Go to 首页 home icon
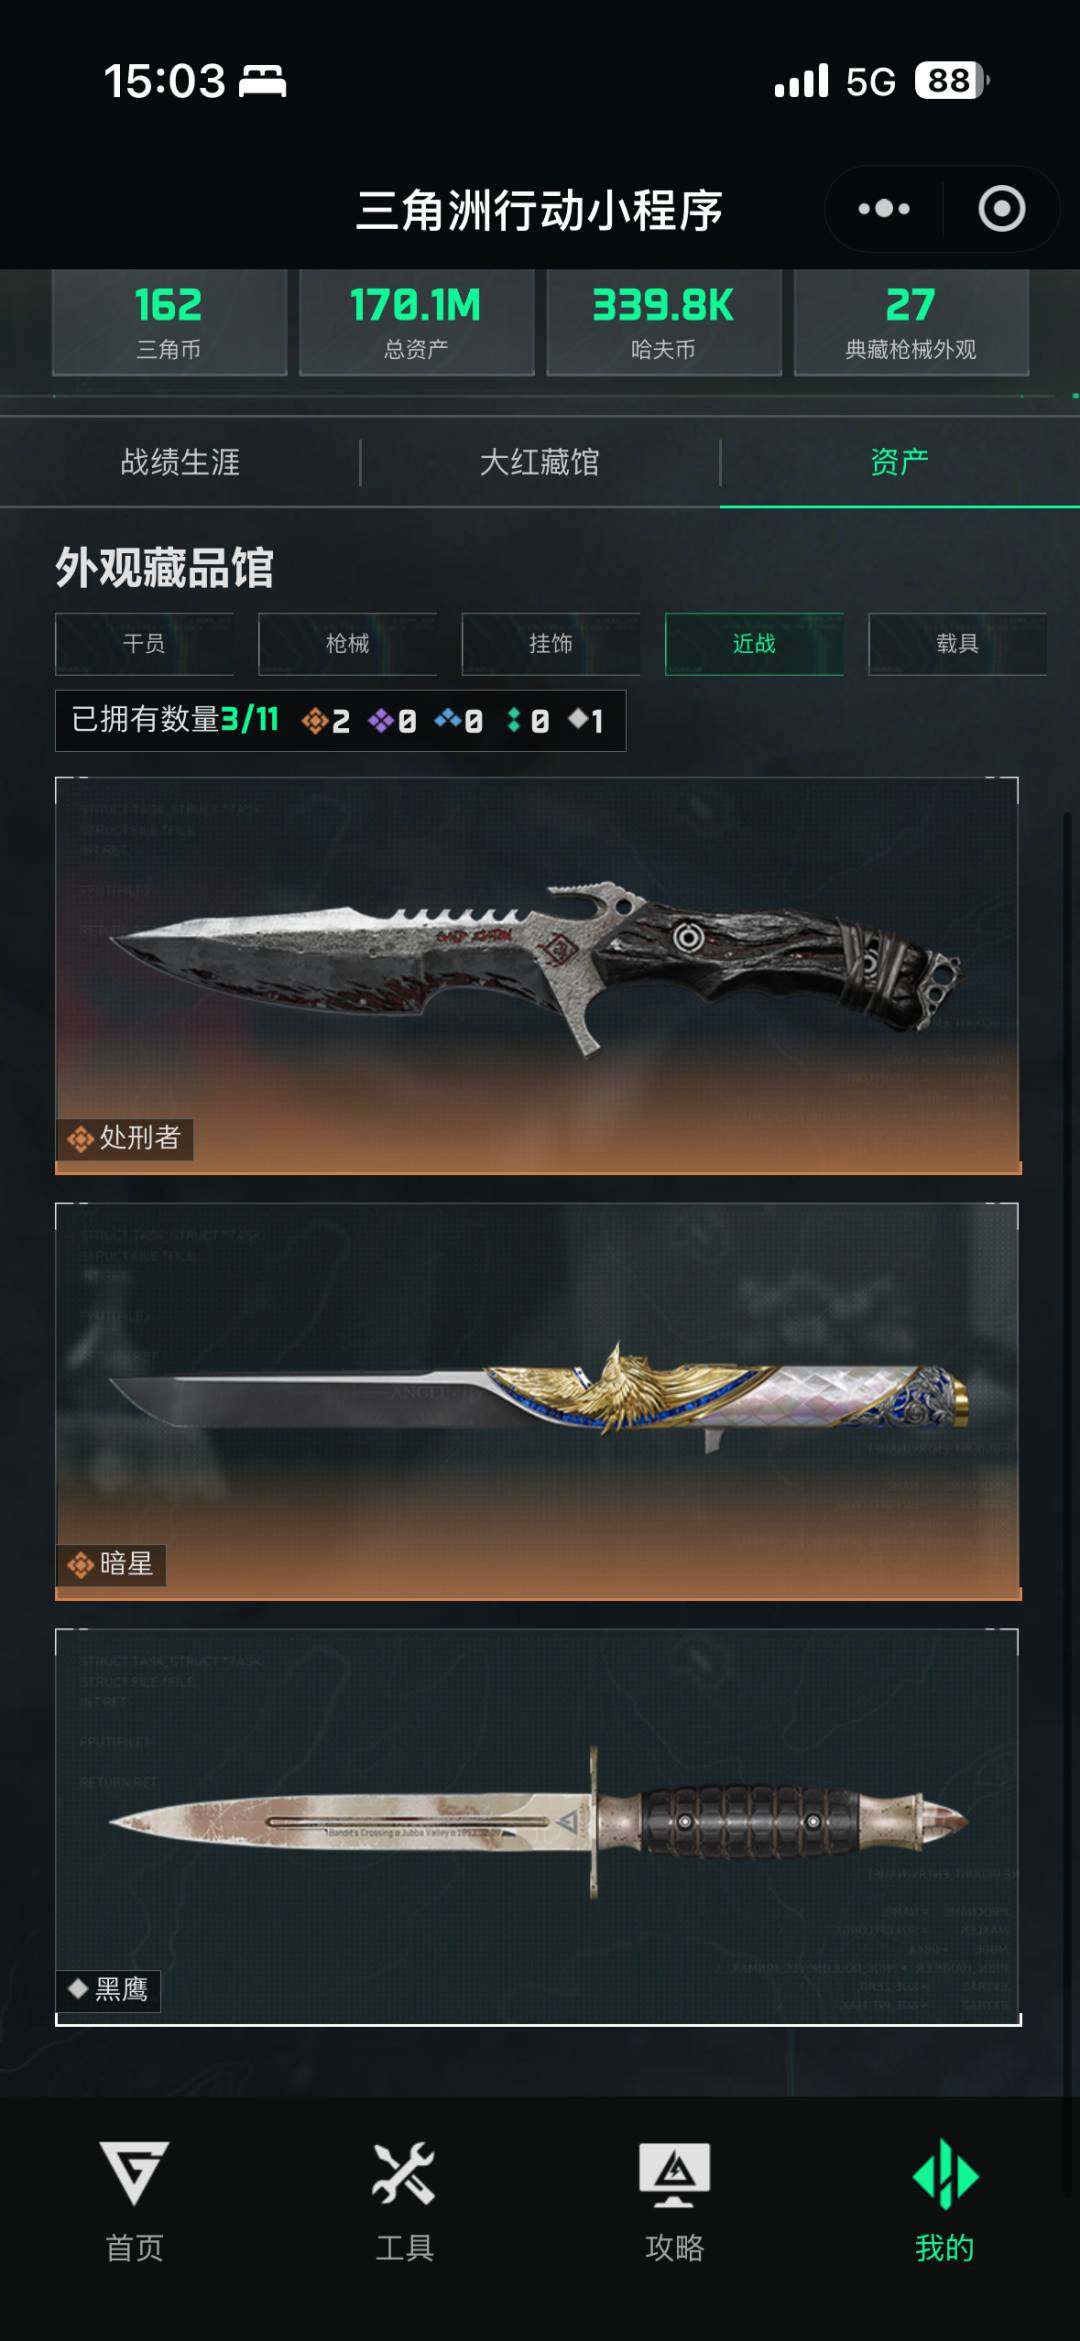 coord(135,2172)
